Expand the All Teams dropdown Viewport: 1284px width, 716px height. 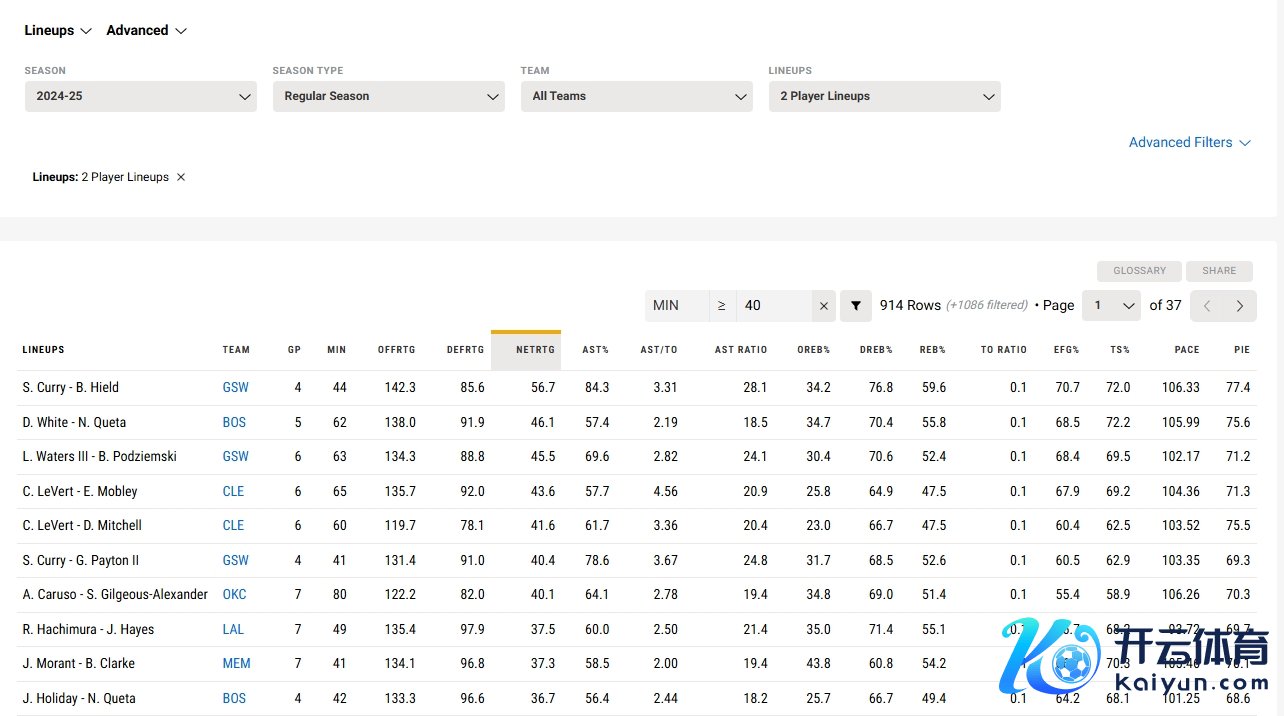[x=636, y=96]
